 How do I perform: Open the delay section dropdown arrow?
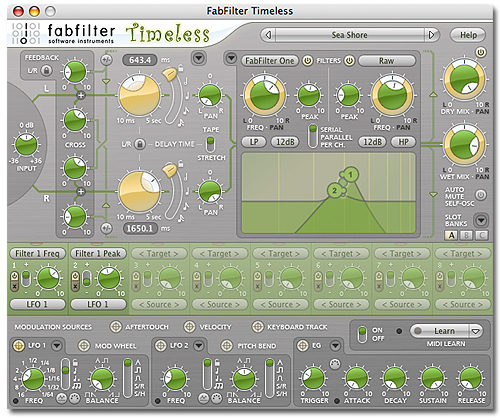[x=199, y=58]
